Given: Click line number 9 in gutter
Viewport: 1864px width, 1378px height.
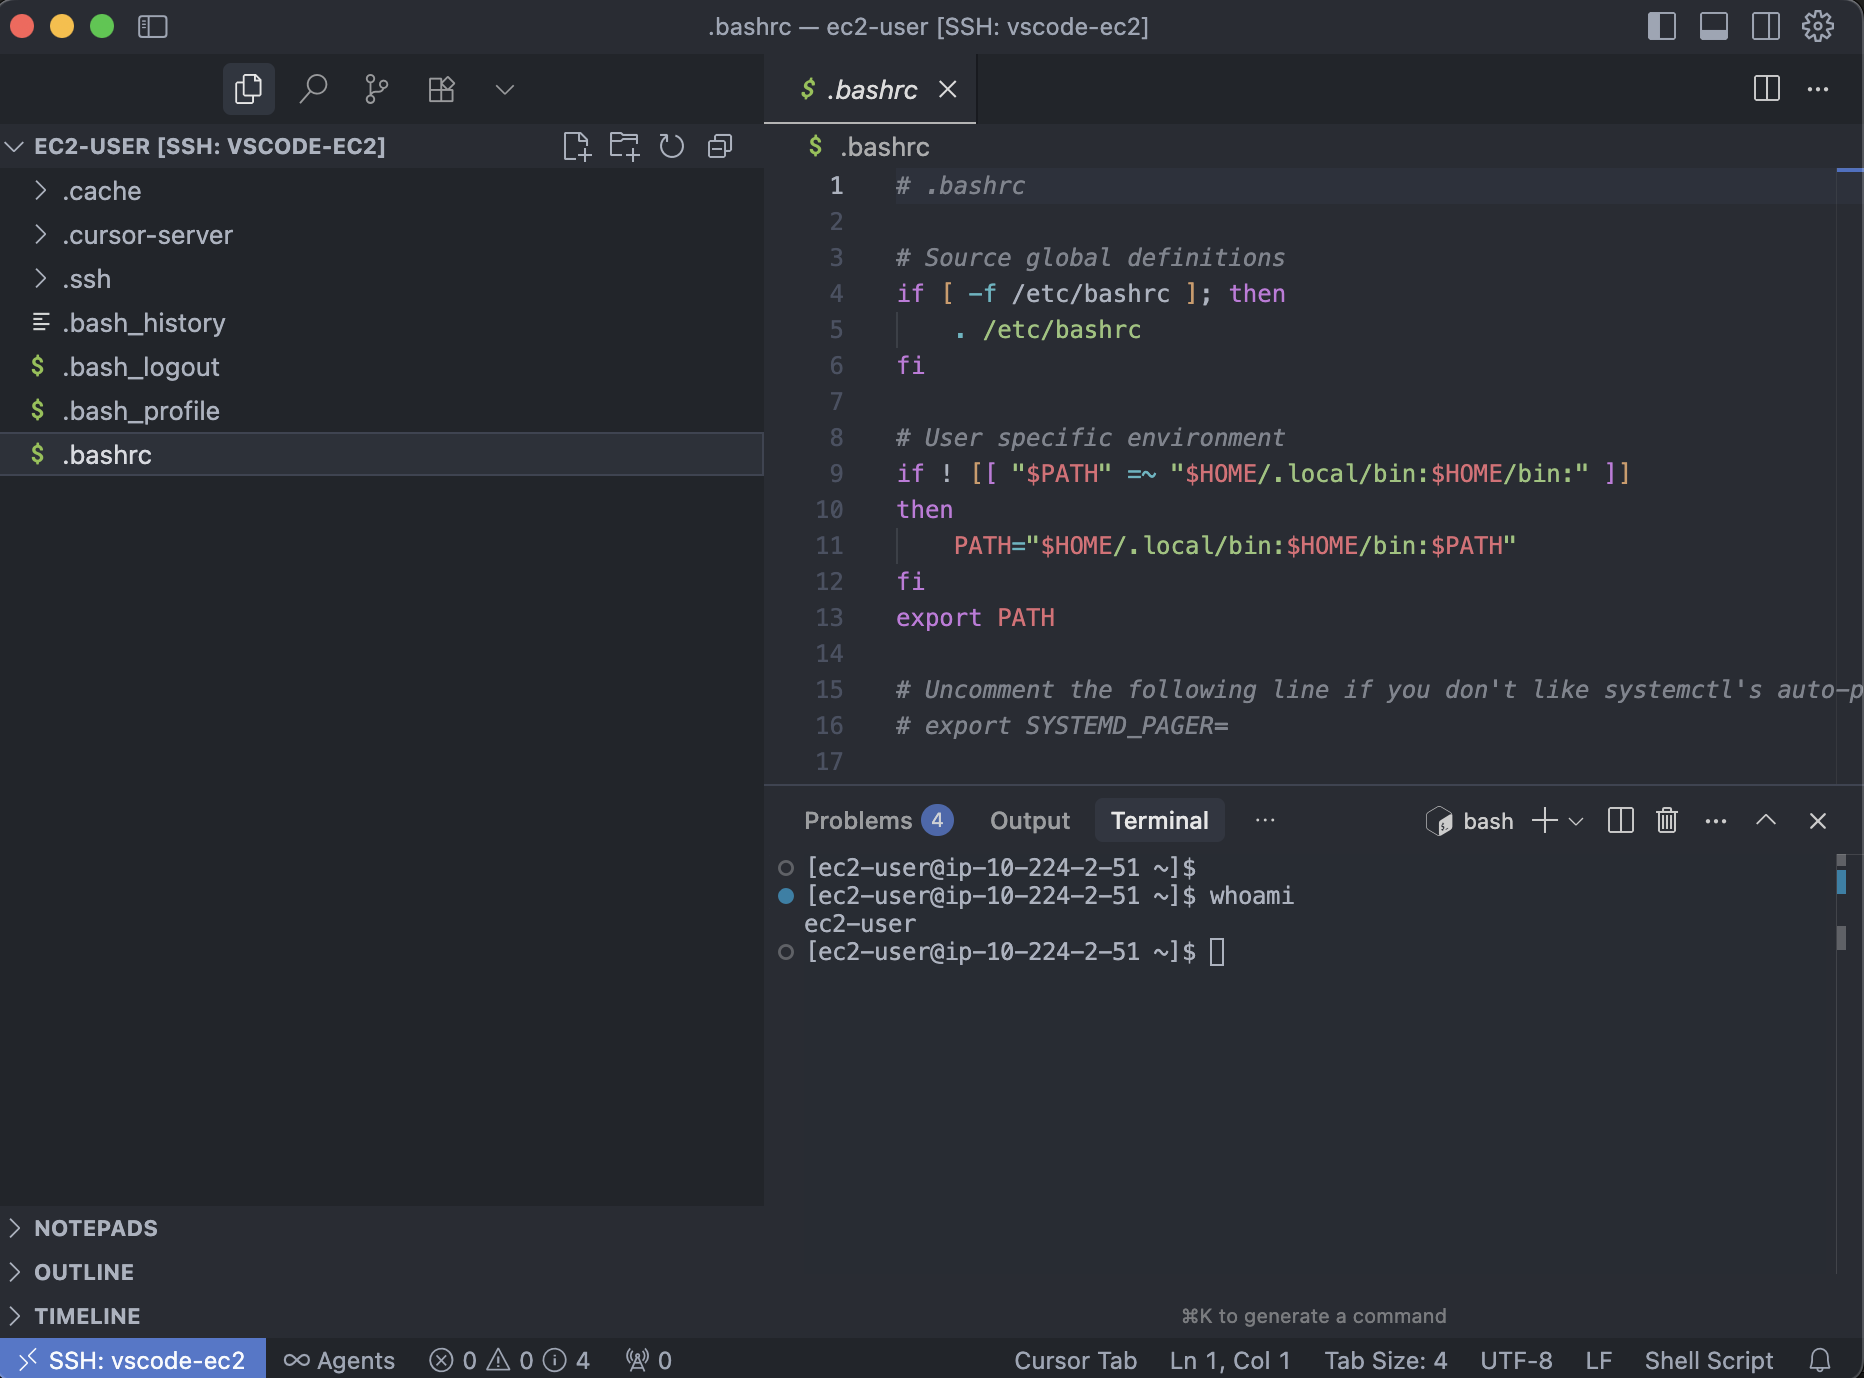Looking at the screenshot, I should (x=836, y=474).
